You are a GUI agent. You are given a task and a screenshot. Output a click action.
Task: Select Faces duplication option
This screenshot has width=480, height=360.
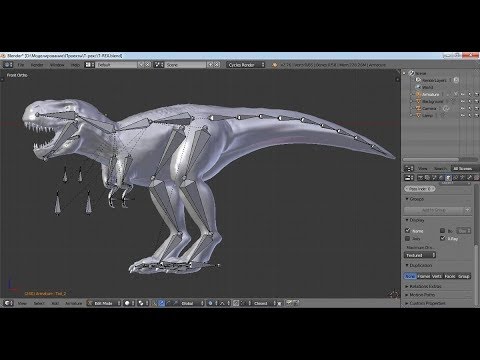coord(450,276)
